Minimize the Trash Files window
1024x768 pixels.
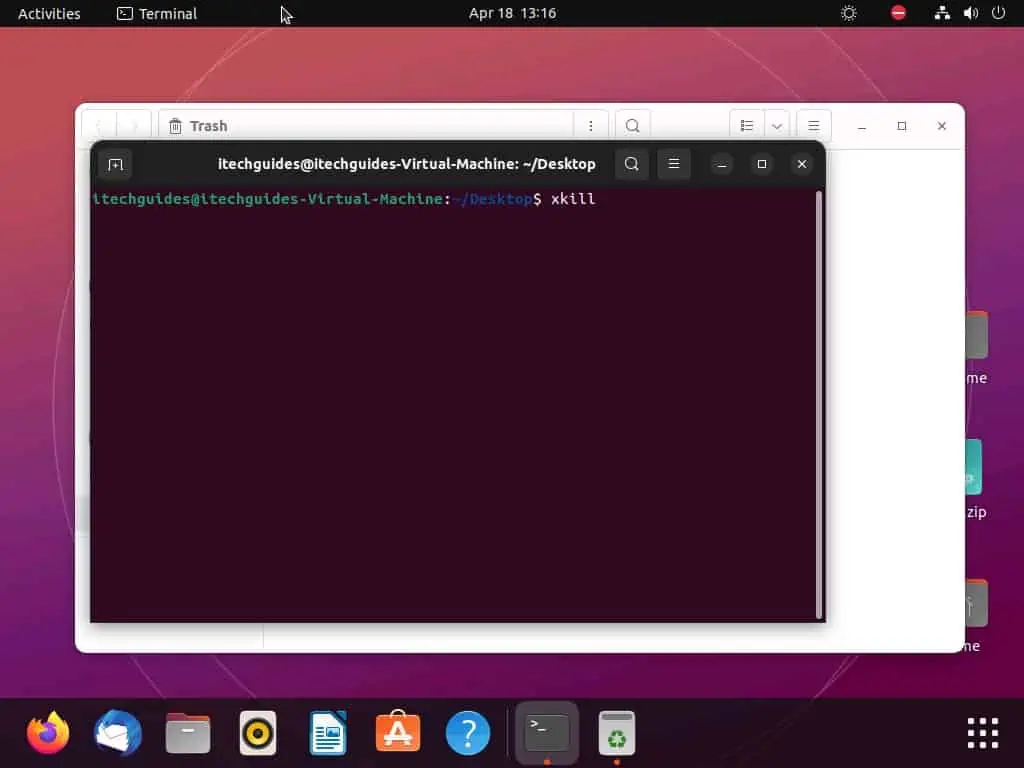861,126
